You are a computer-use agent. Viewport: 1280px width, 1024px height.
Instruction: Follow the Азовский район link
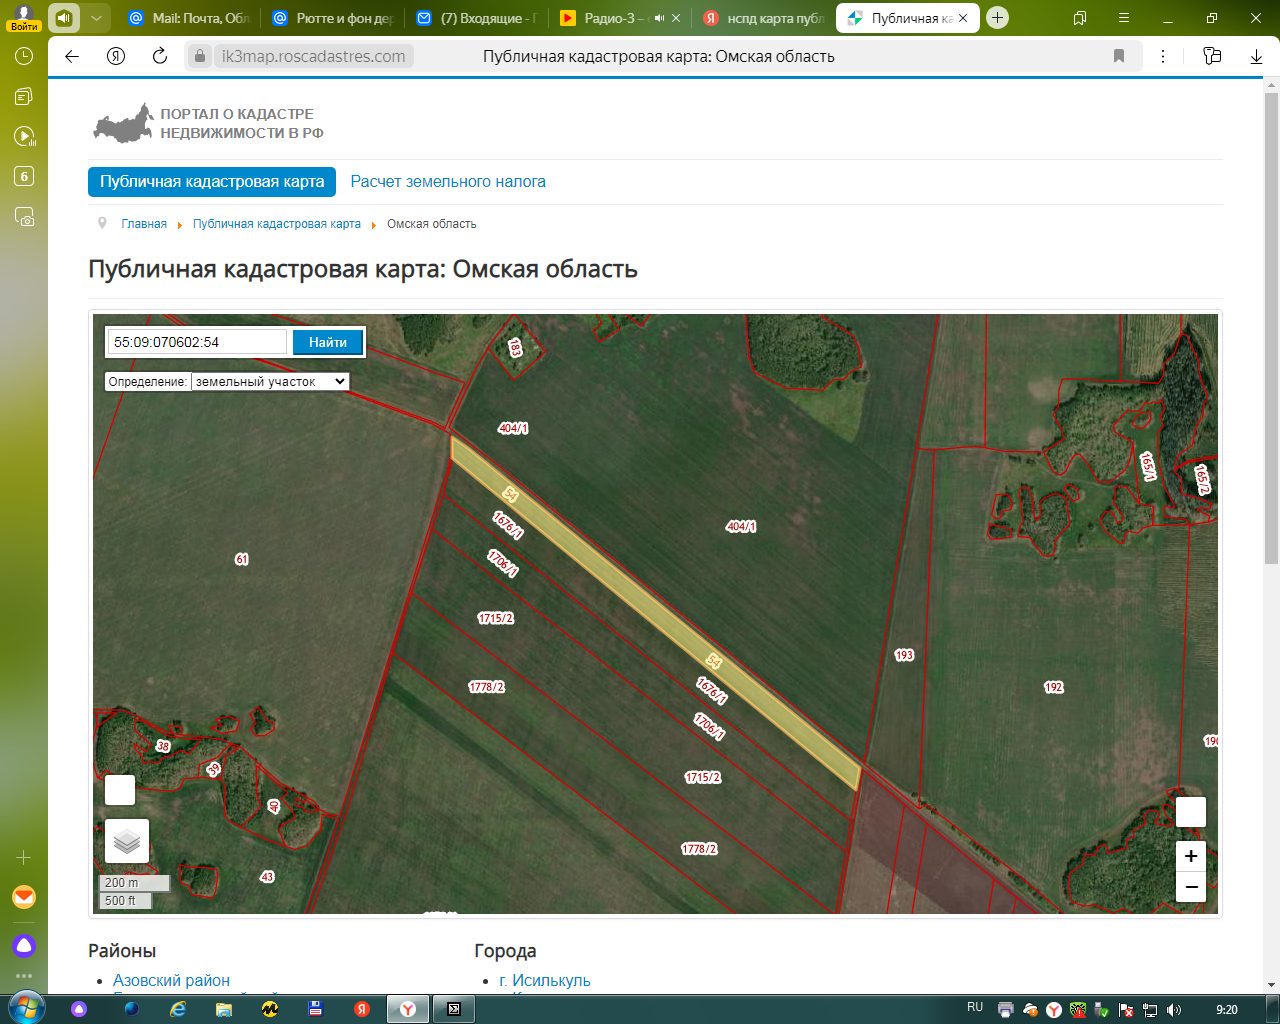point(171,980)
